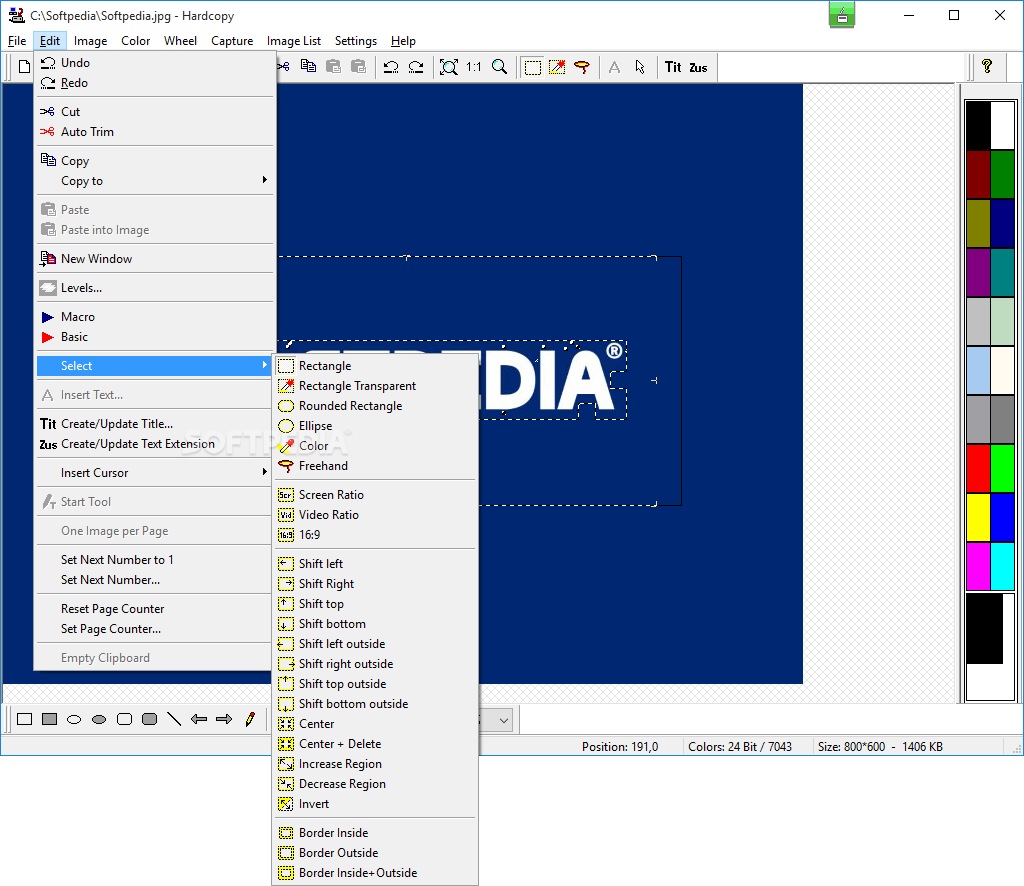Open the Wheel menu
1024x886 pixels.
tap(180, 40)
